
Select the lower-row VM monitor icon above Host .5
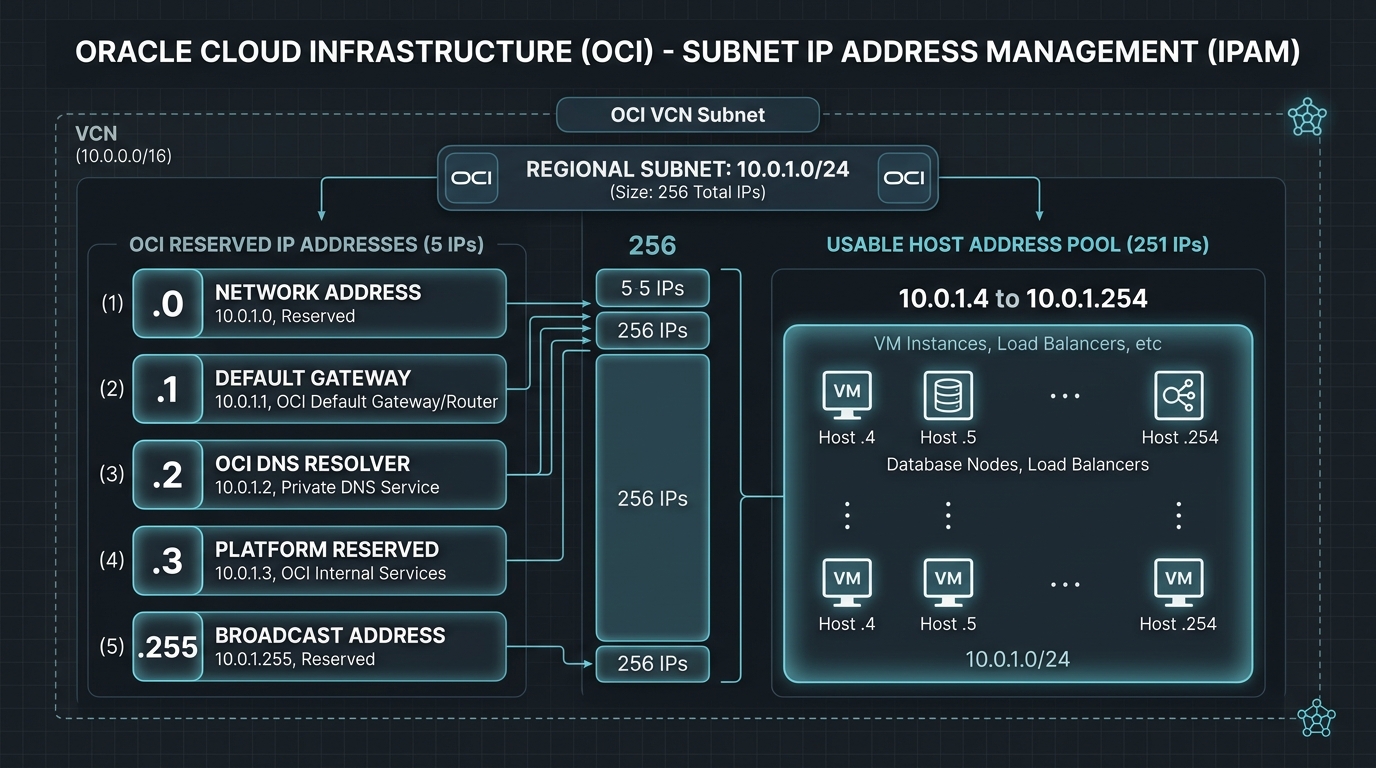tap(948, 584)
